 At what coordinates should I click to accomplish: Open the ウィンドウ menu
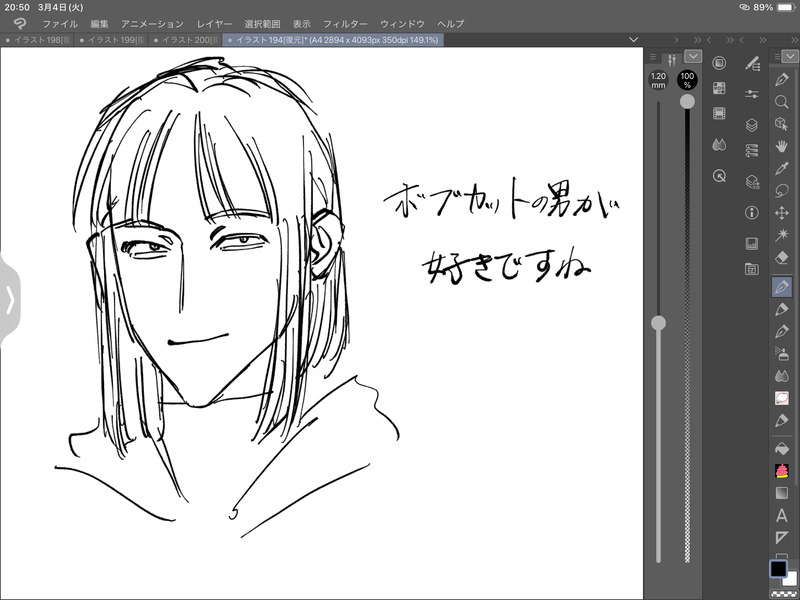point(402,24)
